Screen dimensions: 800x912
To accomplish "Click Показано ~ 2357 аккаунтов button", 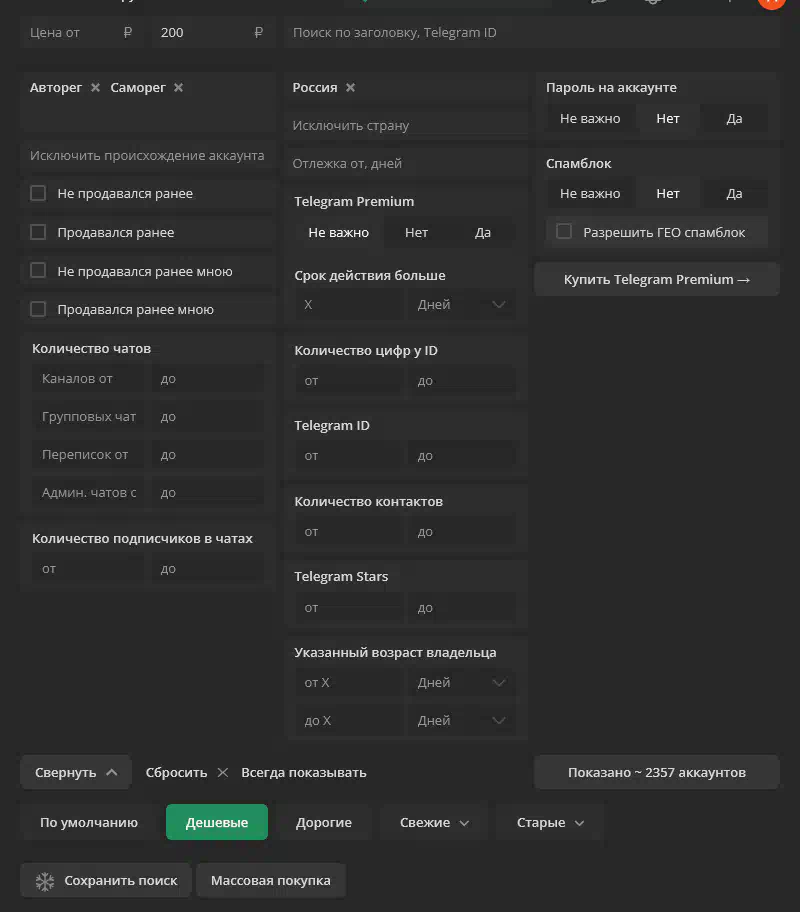I will point(657,772).
